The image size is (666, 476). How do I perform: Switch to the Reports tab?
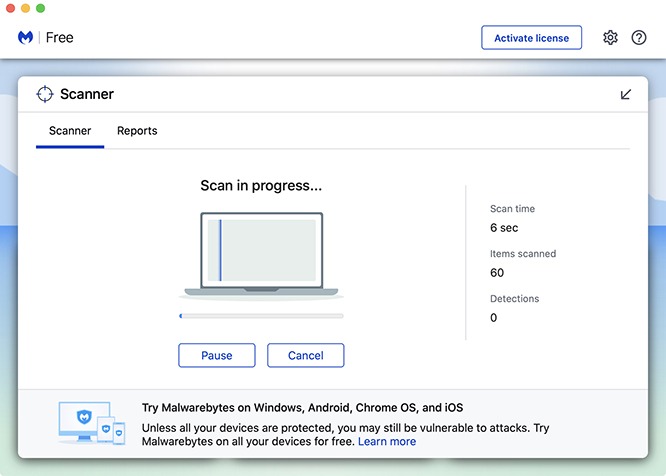click(137, 131)
